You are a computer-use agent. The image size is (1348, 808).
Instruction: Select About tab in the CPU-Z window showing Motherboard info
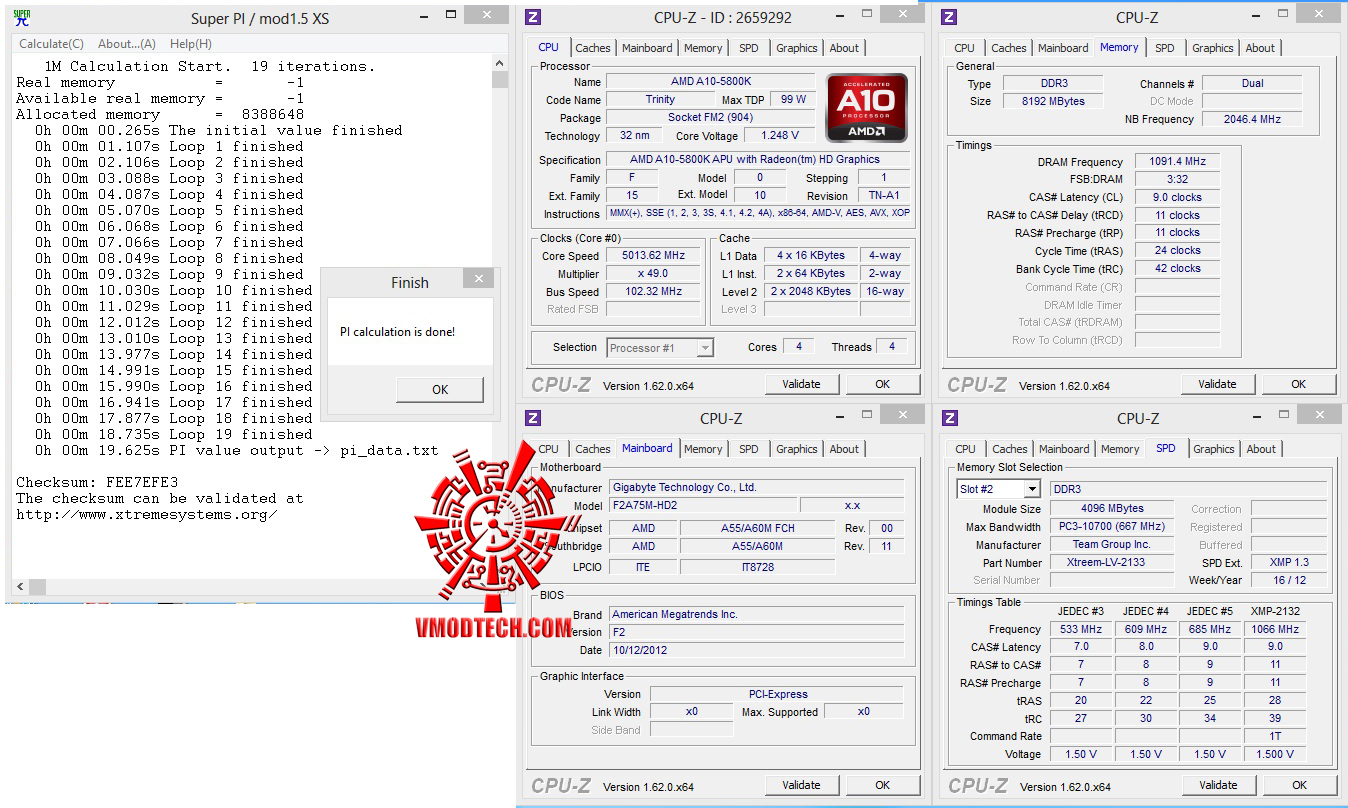[x=844, y=449]
